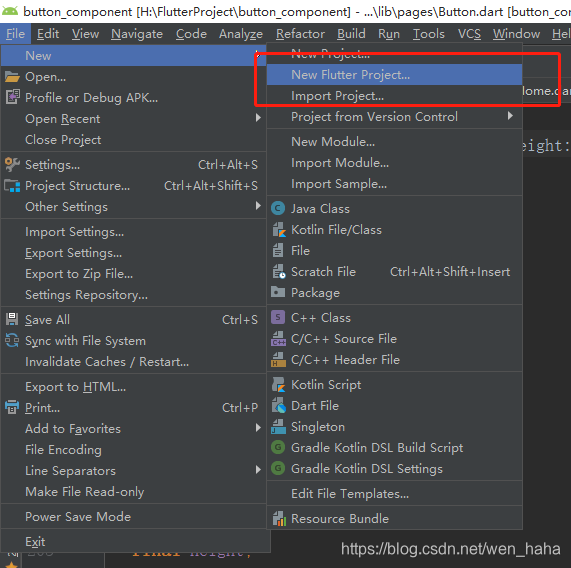The image size is (571, 568).
Task: Select Export Settings...
Action: click(x=134, y=253)
